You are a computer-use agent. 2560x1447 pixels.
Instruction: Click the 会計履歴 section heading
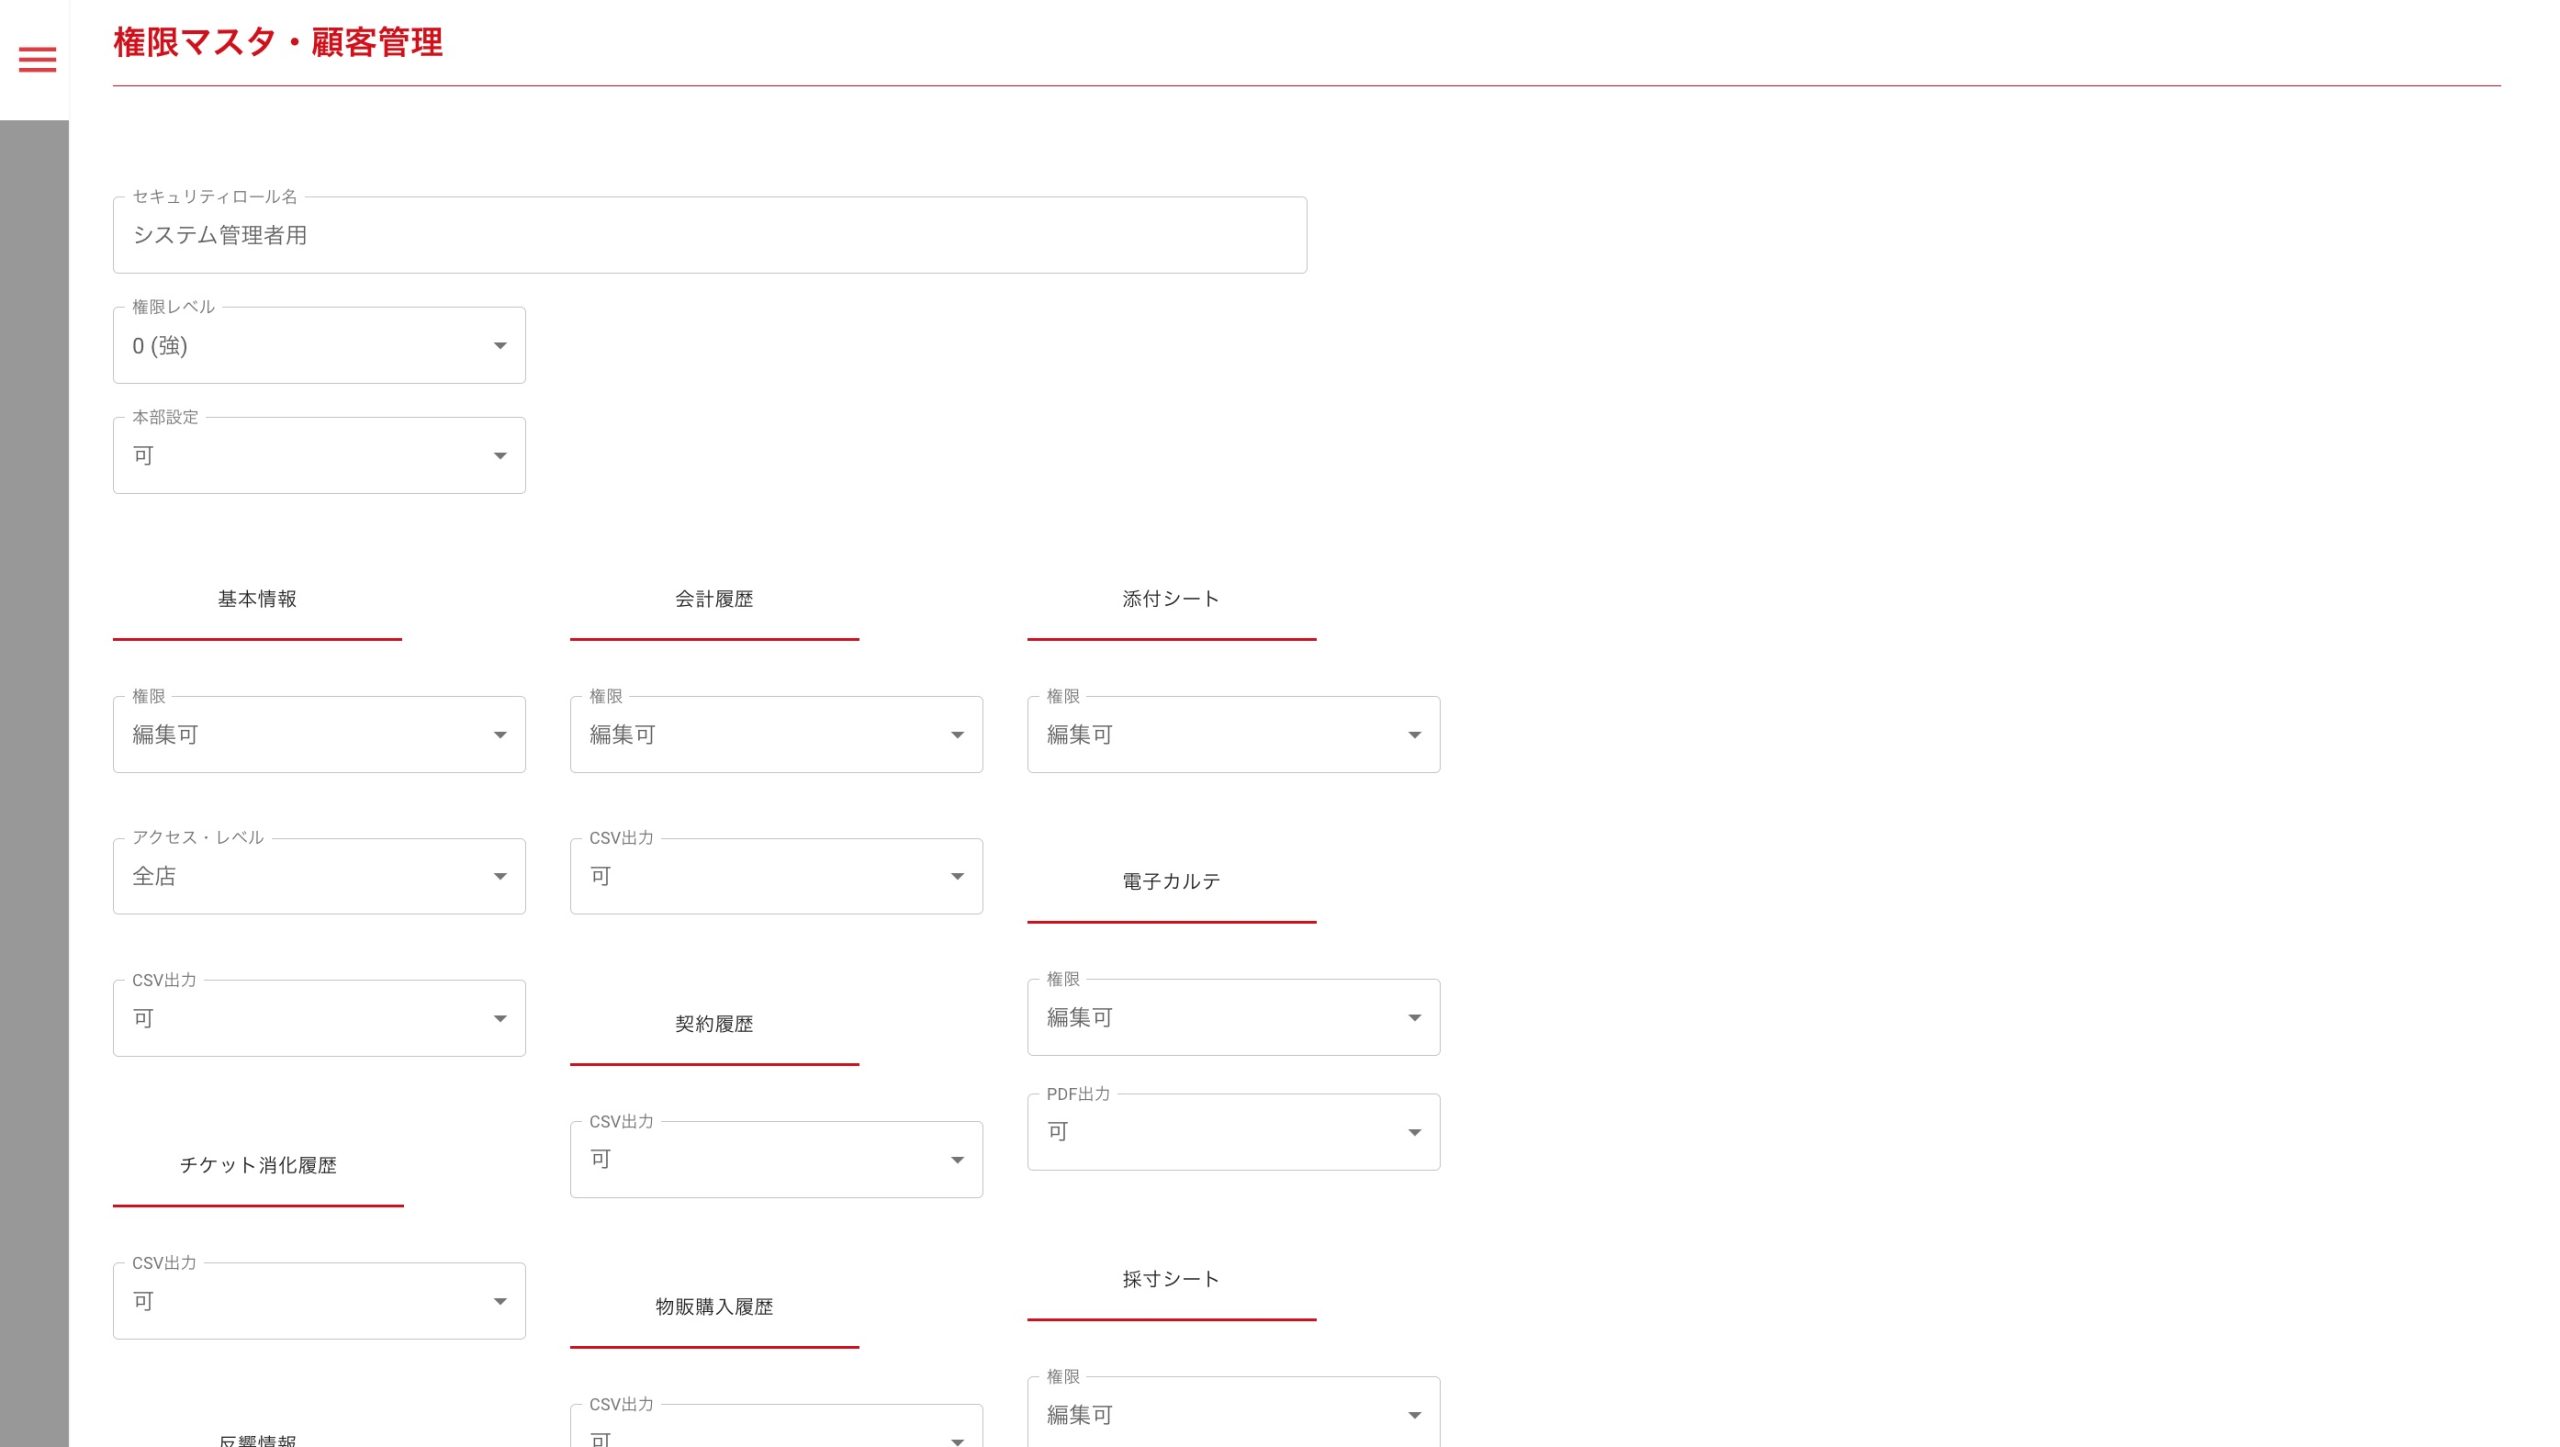[x=714, y=599]
